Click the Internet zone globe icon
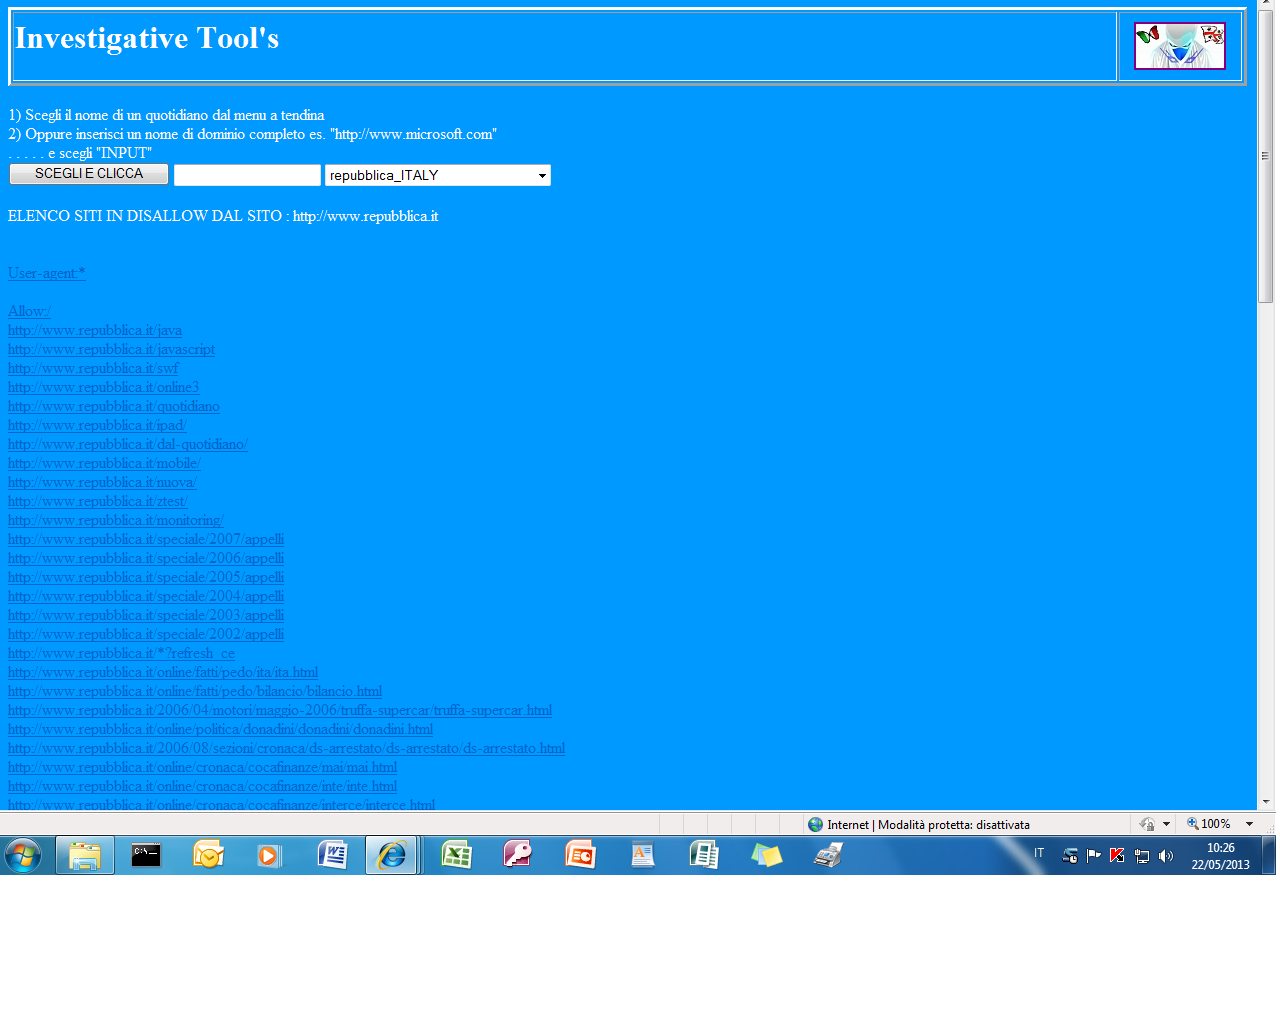 click(x=816, y=825)
